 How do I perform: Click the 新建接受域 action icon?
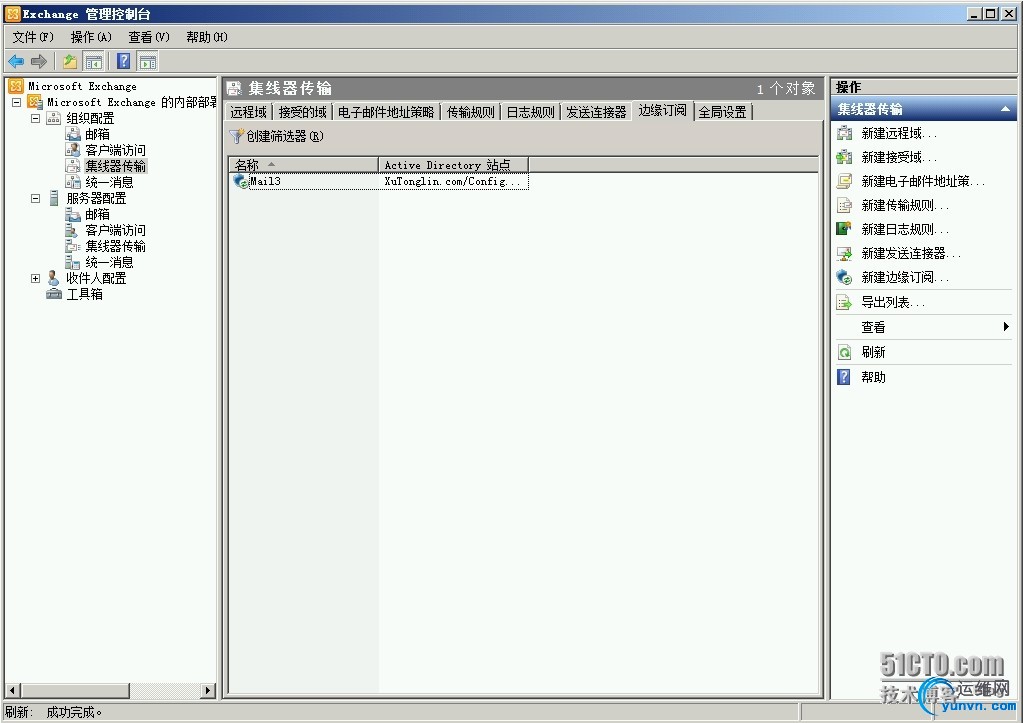pyautogui.click(x=844, y=157)
